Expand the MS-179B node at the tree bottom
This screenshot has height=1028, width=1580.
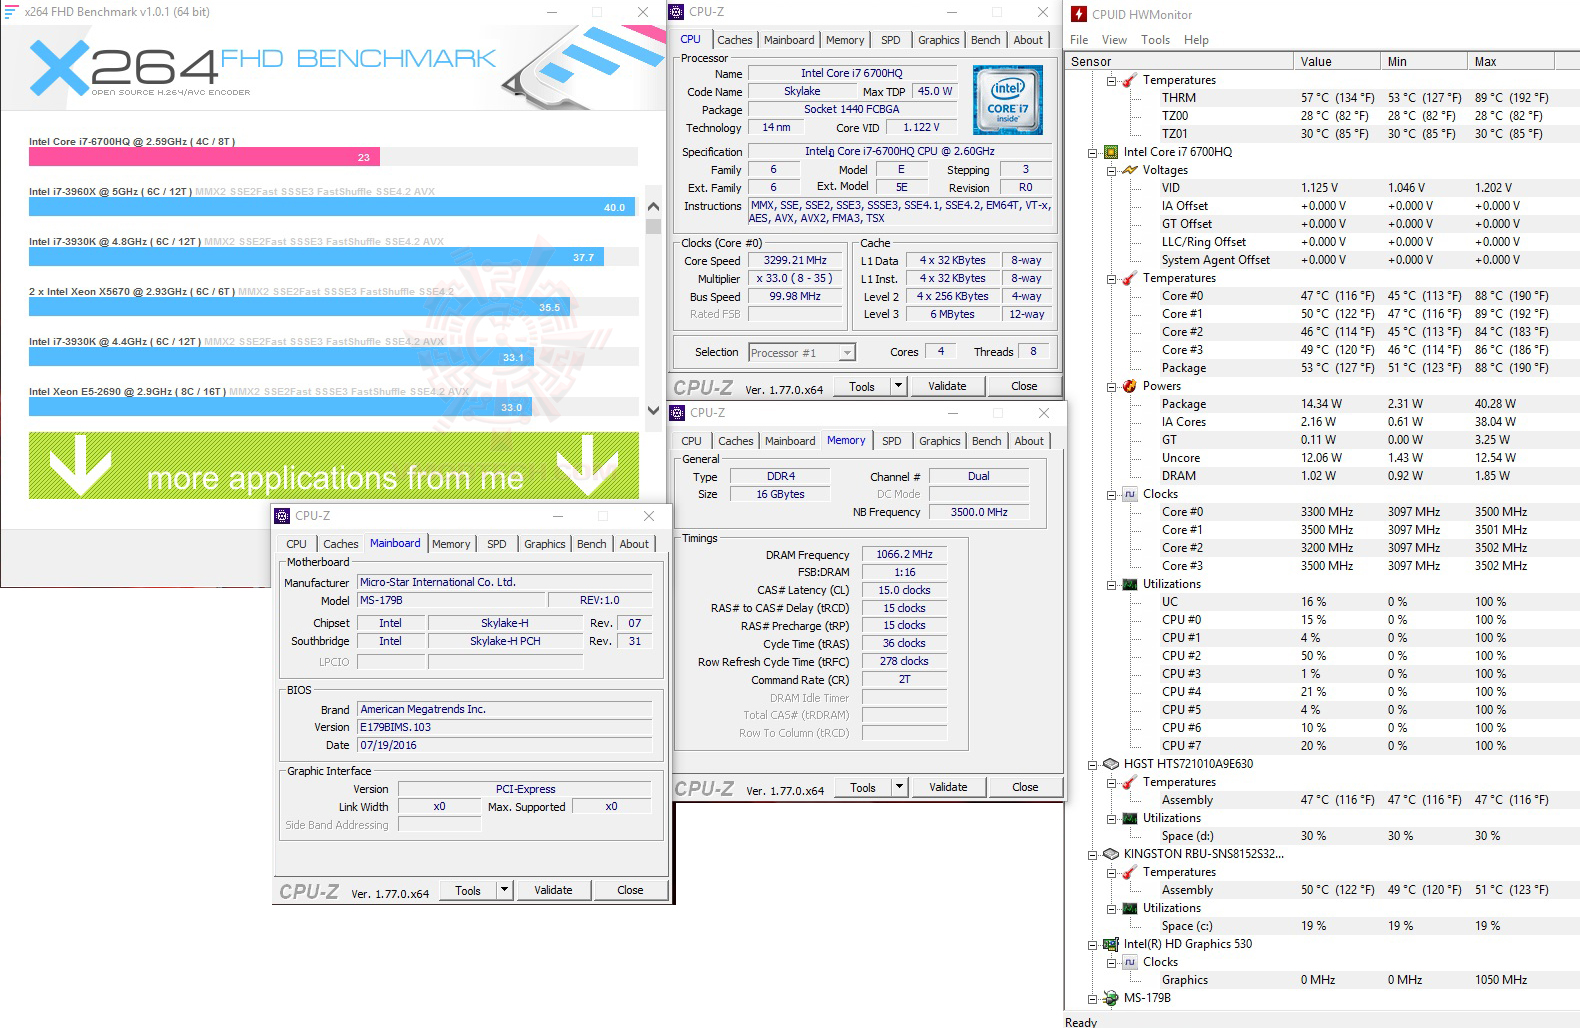click(1092, 999)
